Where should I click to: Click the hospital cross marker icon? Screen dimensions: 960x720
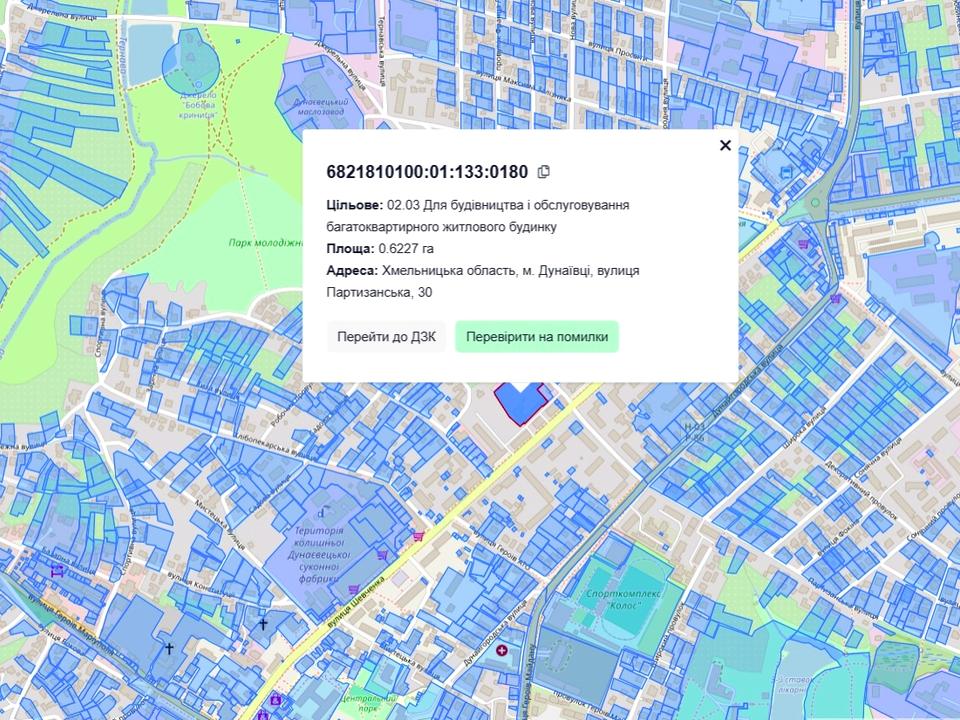tap(502, 651)
